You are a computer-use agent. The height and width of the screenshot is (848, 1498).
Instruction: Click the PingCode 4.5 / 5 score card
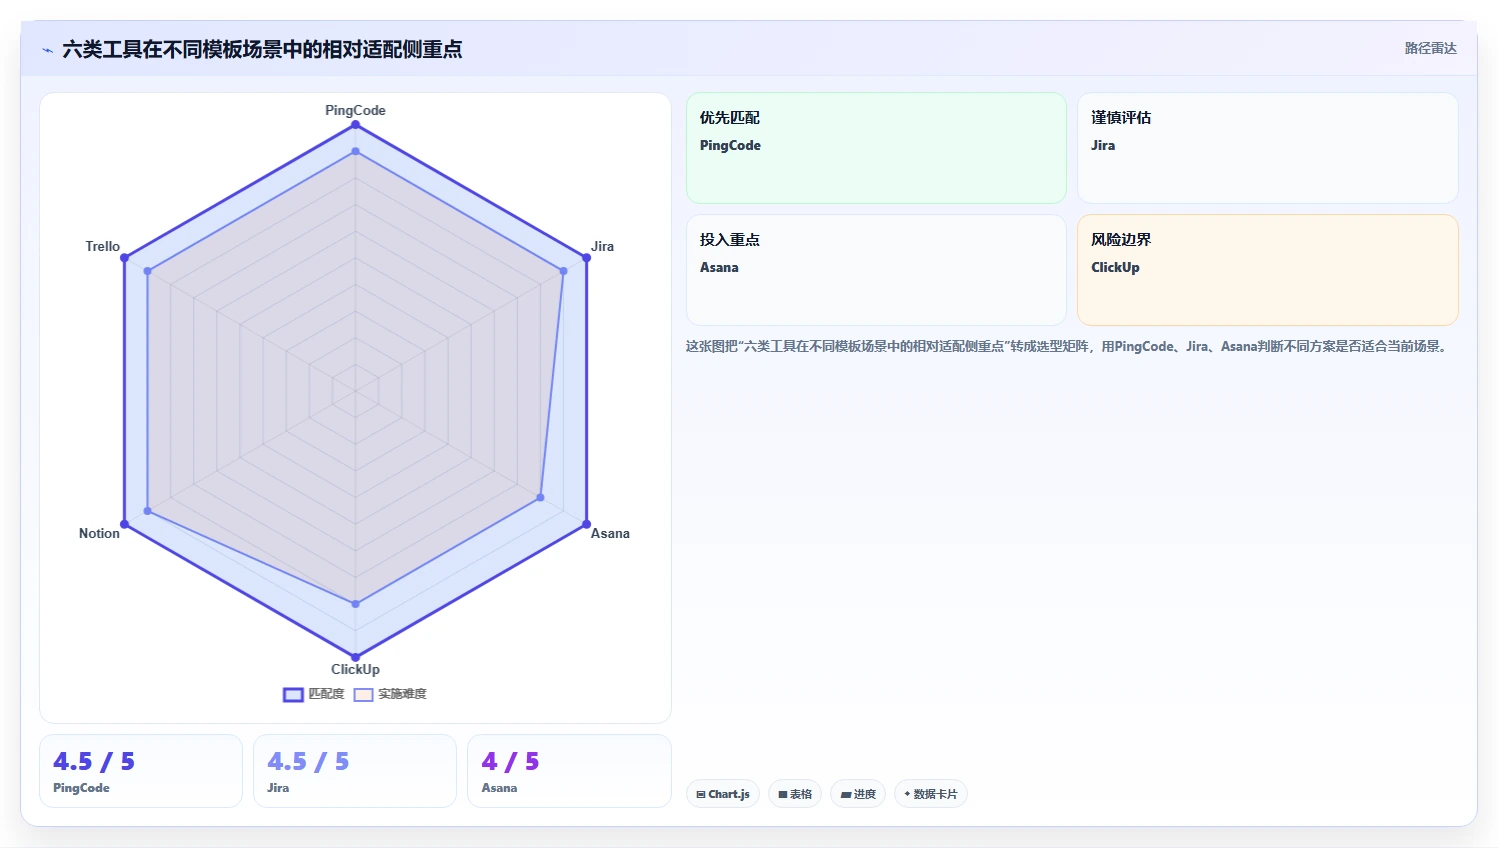coord(141,771)
